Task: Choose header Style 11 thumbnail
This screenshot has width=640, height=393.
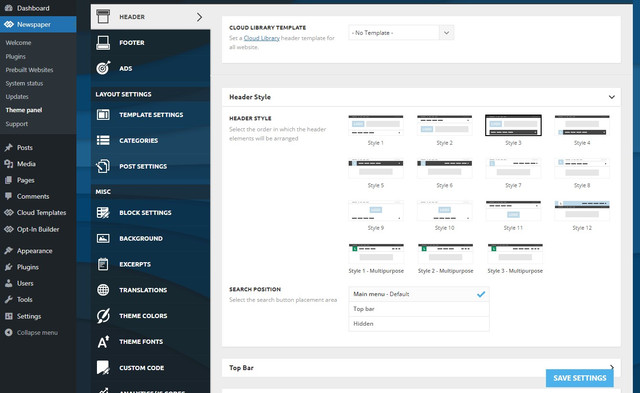Action: tap(513, 211)
